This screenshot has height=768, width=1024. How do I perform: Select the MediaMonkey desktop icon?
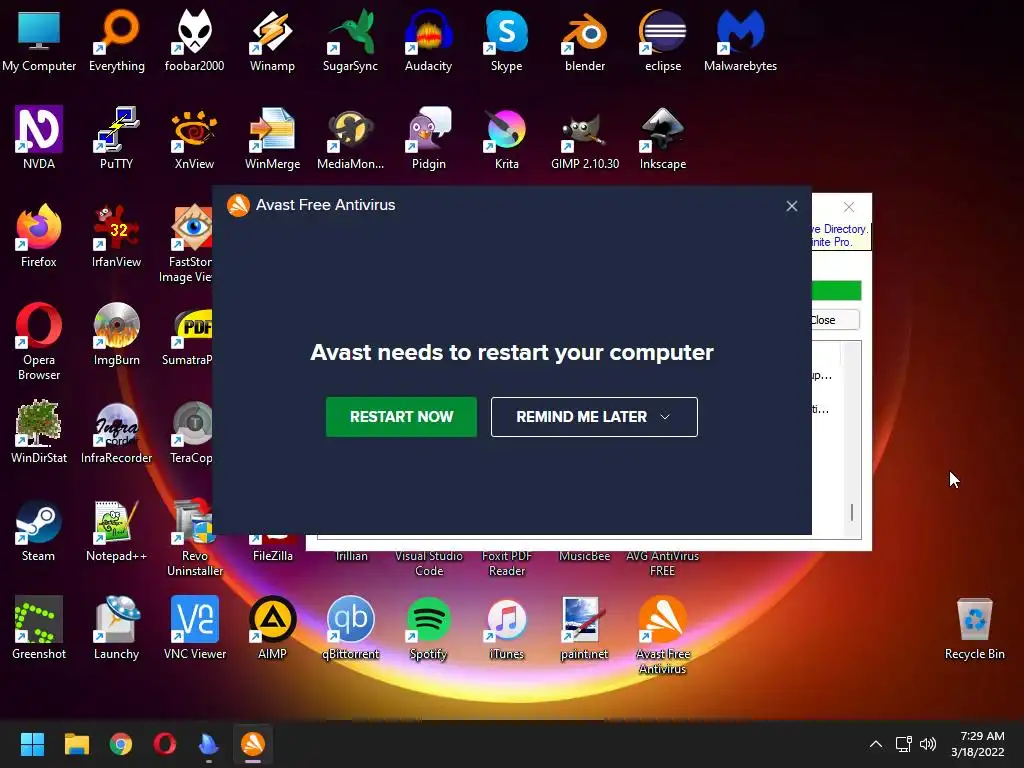(350, 138)
